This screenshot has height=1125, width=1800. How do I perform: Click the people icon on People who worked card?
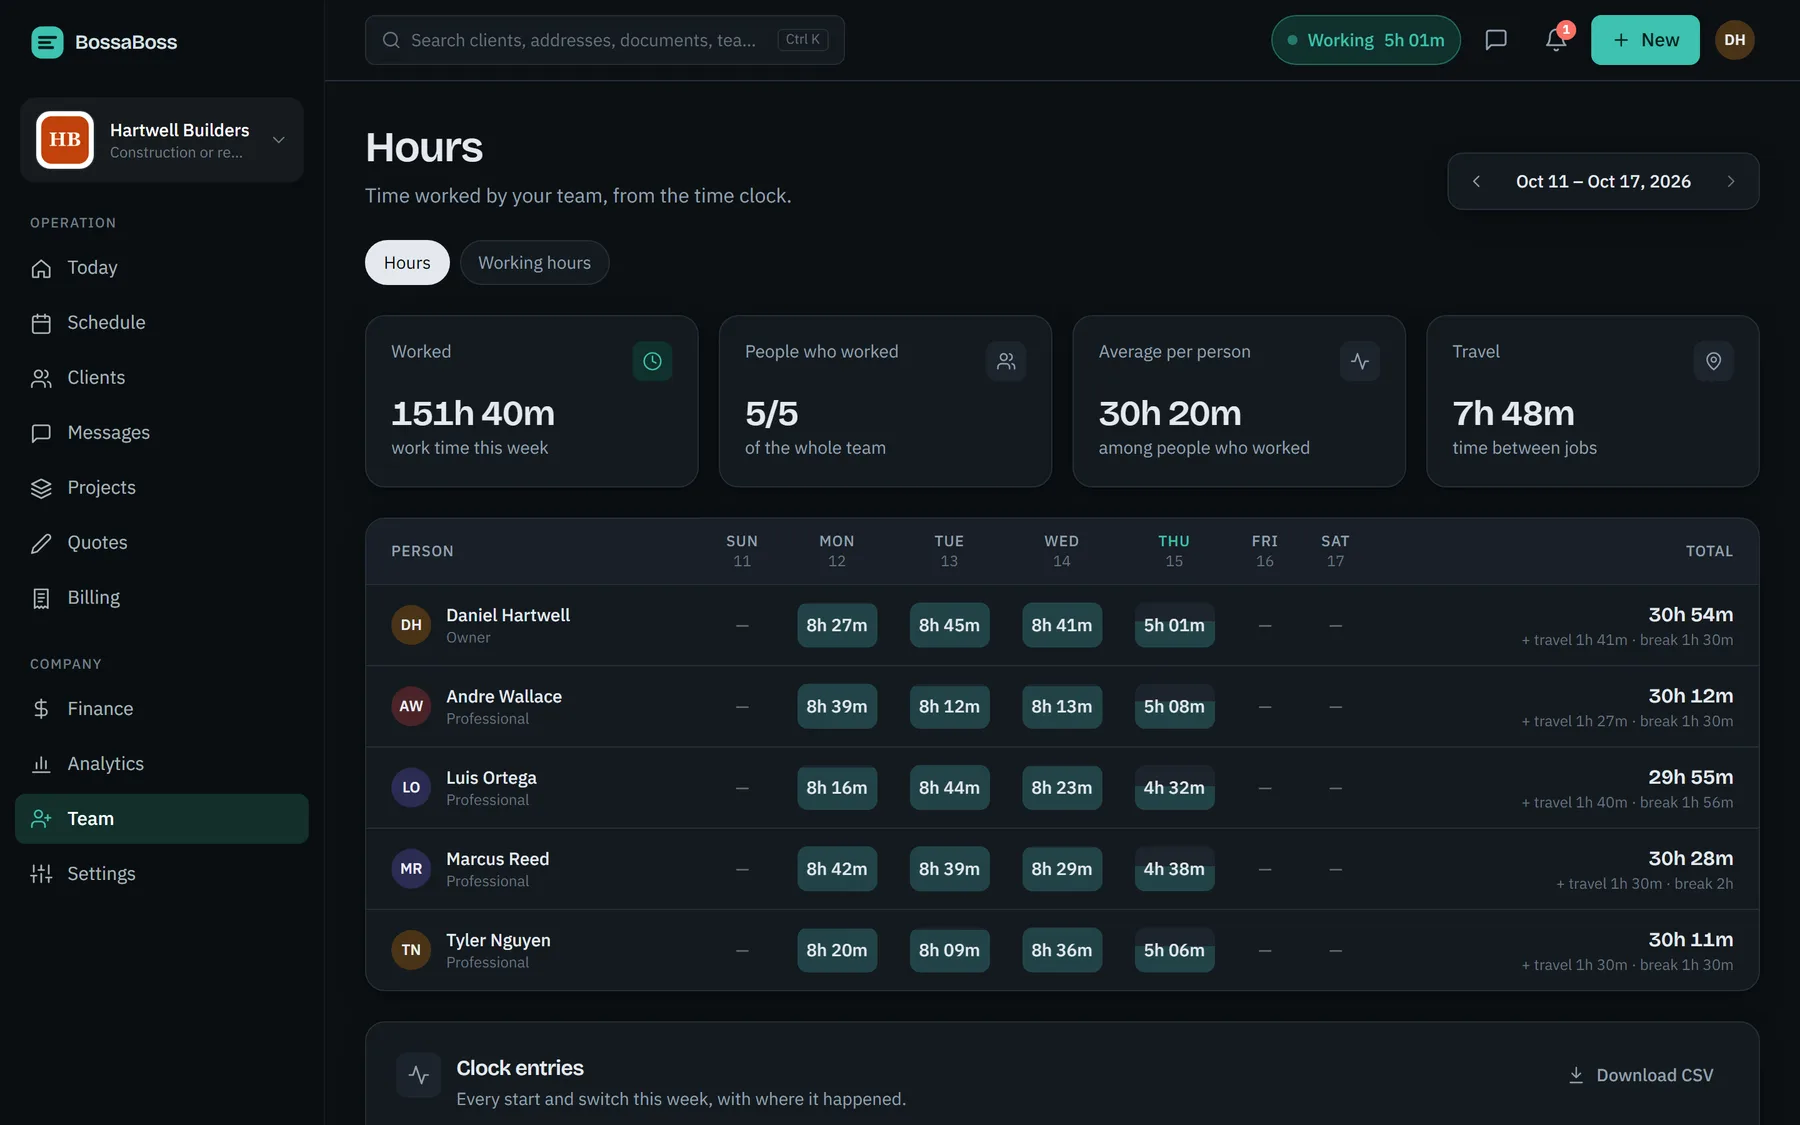[x=1006, y=361]
